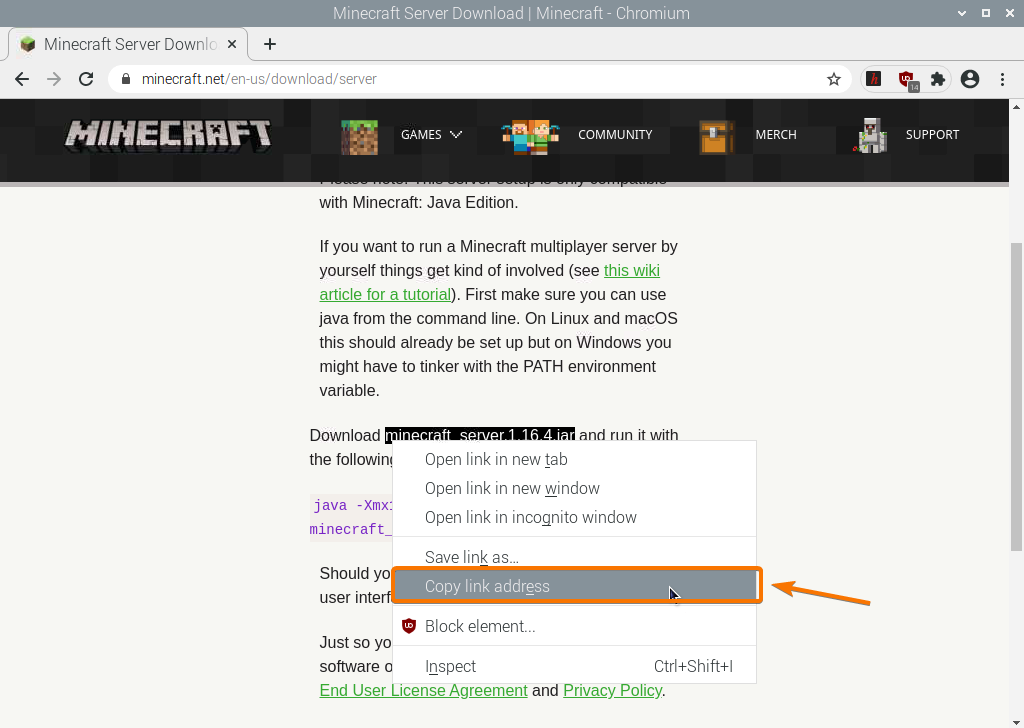Click the forward navigation arrow
Image resolution: width=1024 pixels, height=728 pixels.
(x=54, y=79)
